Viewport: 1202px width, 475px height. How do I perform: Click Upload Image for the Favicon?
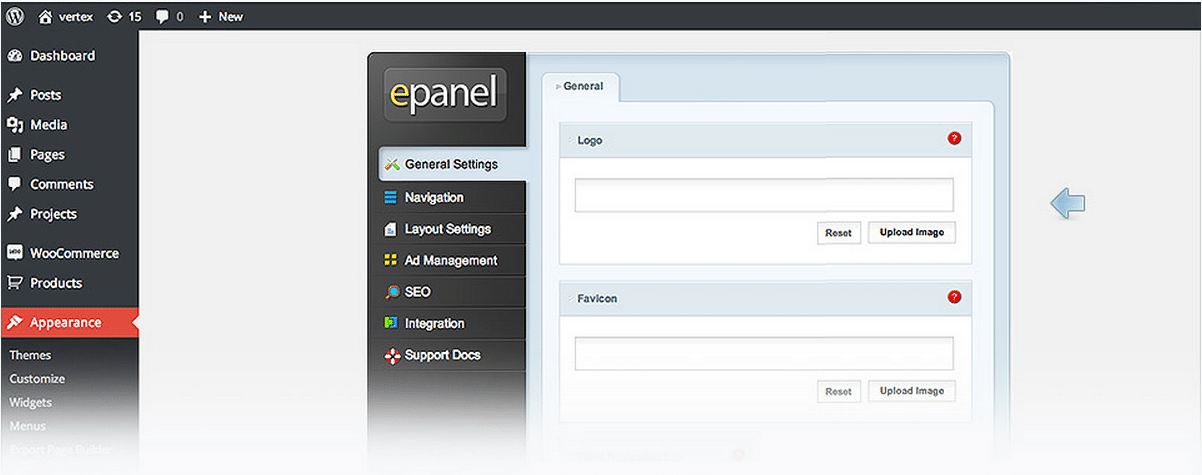click(x=911, y=391)
